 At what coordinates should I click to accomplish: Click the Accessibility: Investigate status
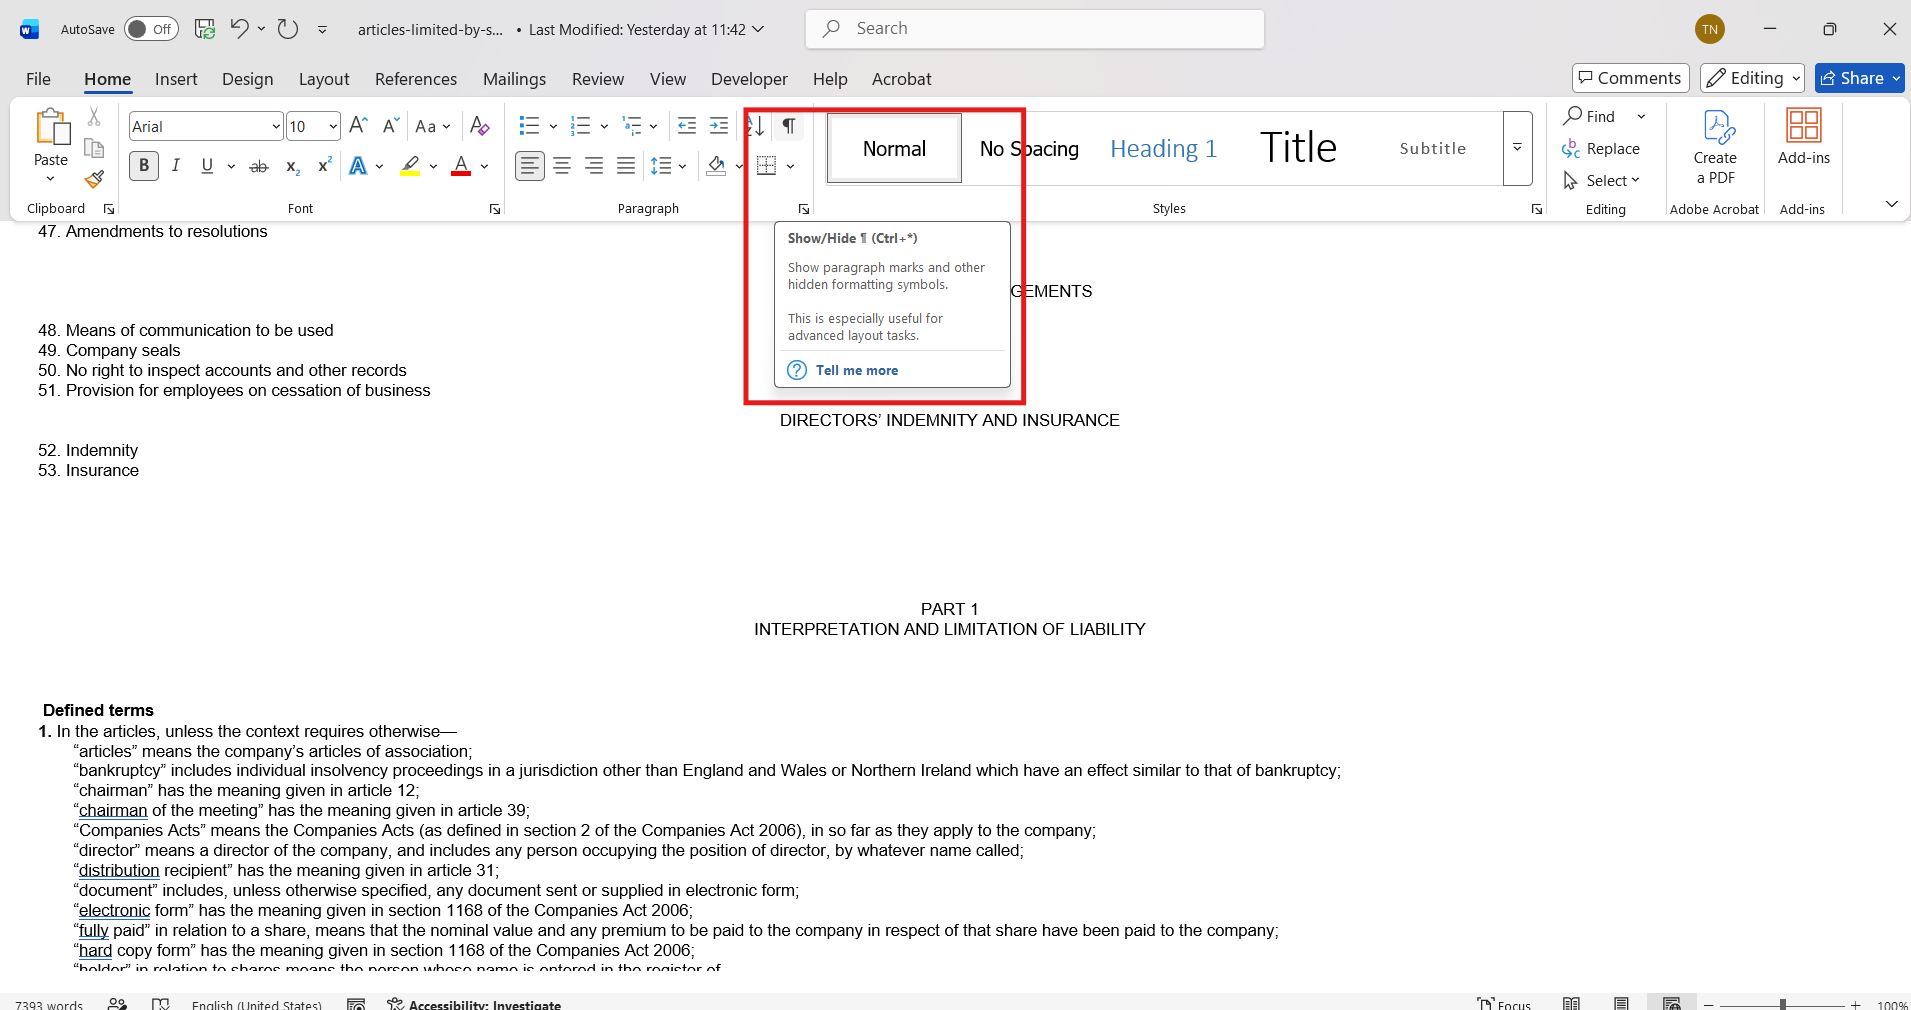pyautogui.click(x=474, y=1004)
